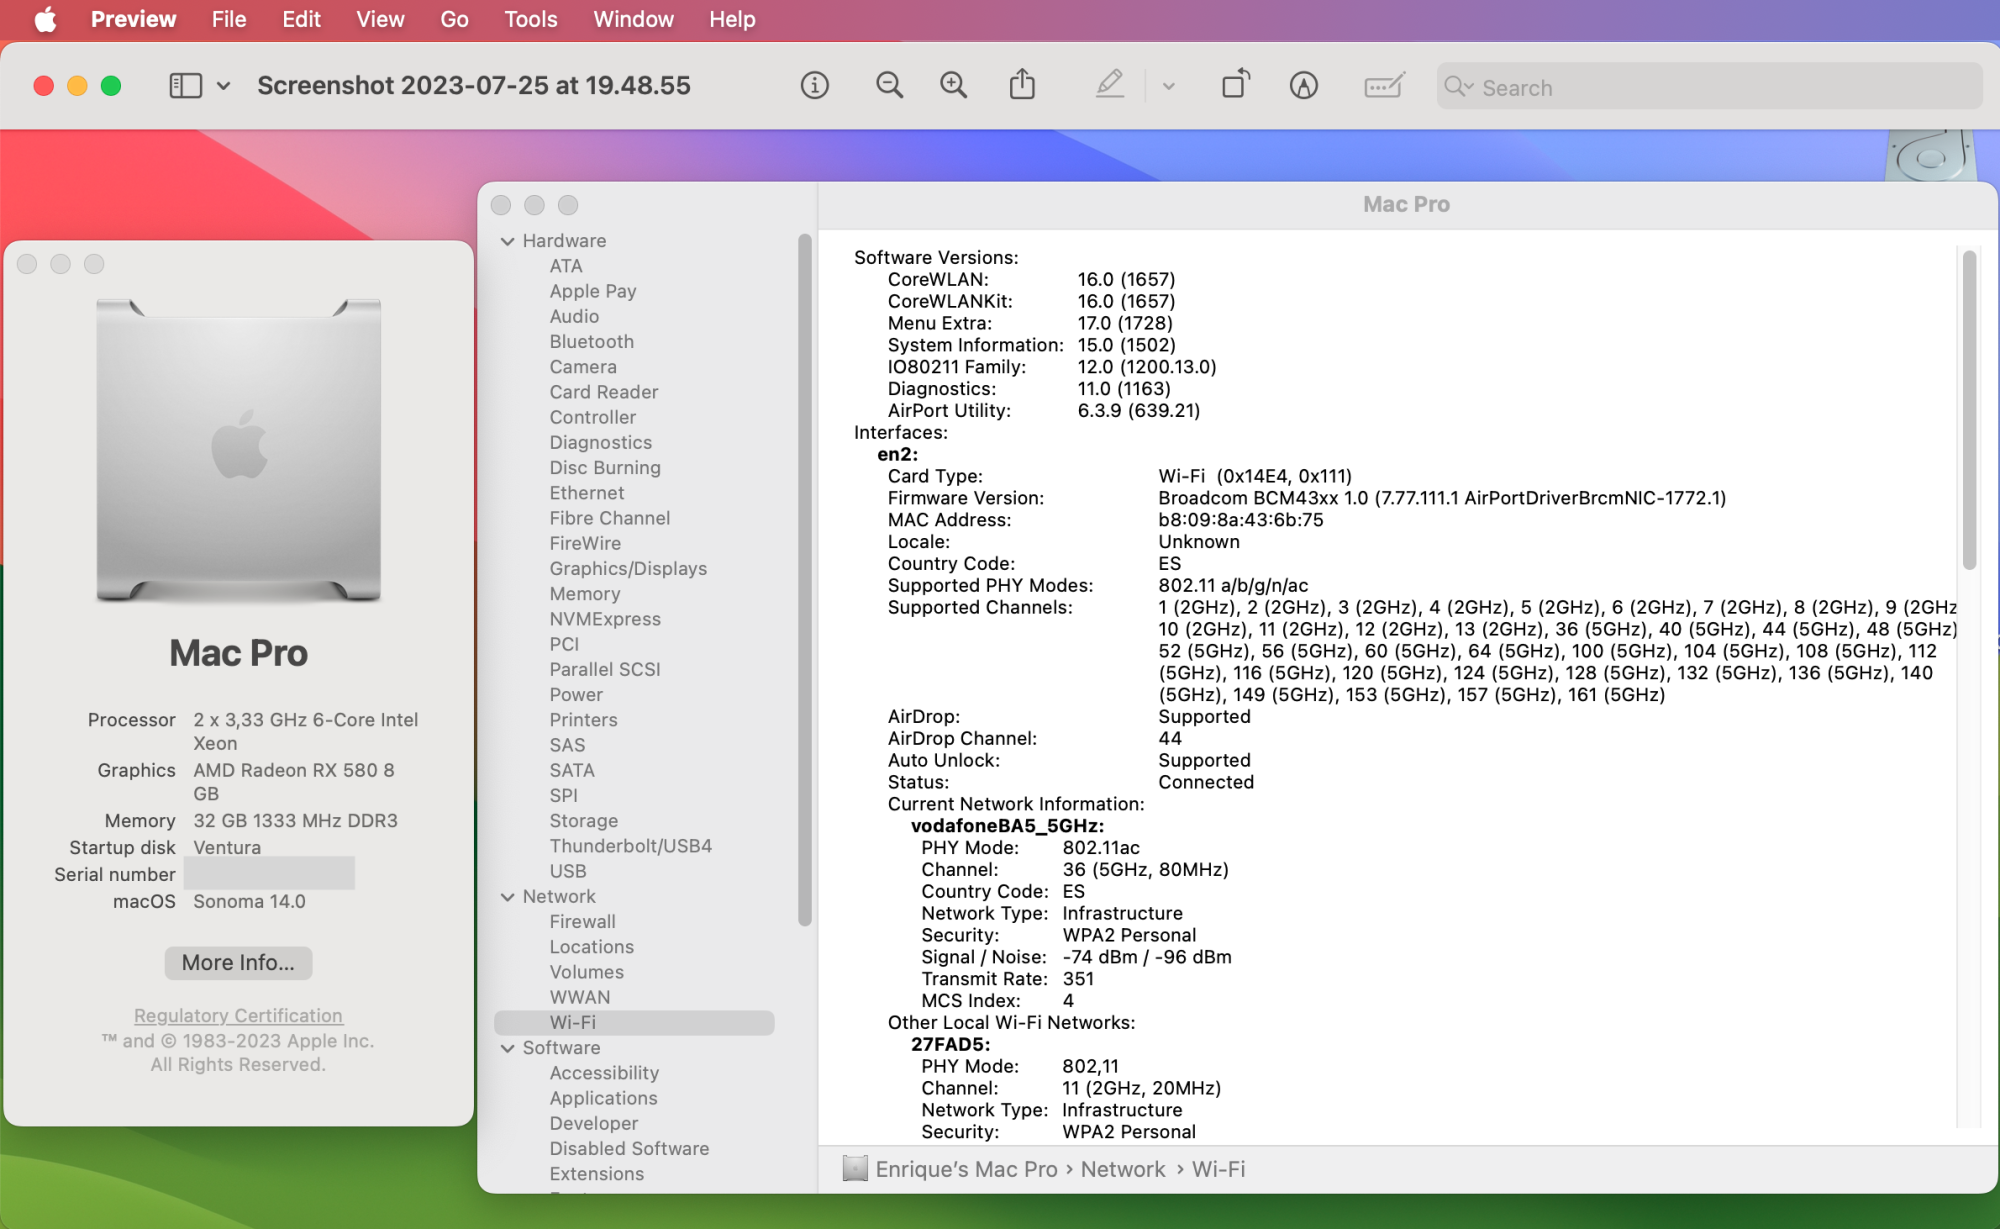
Task: Click the Regulatory Certification link
Action: pyautogui.click(x=239, y=1016)
